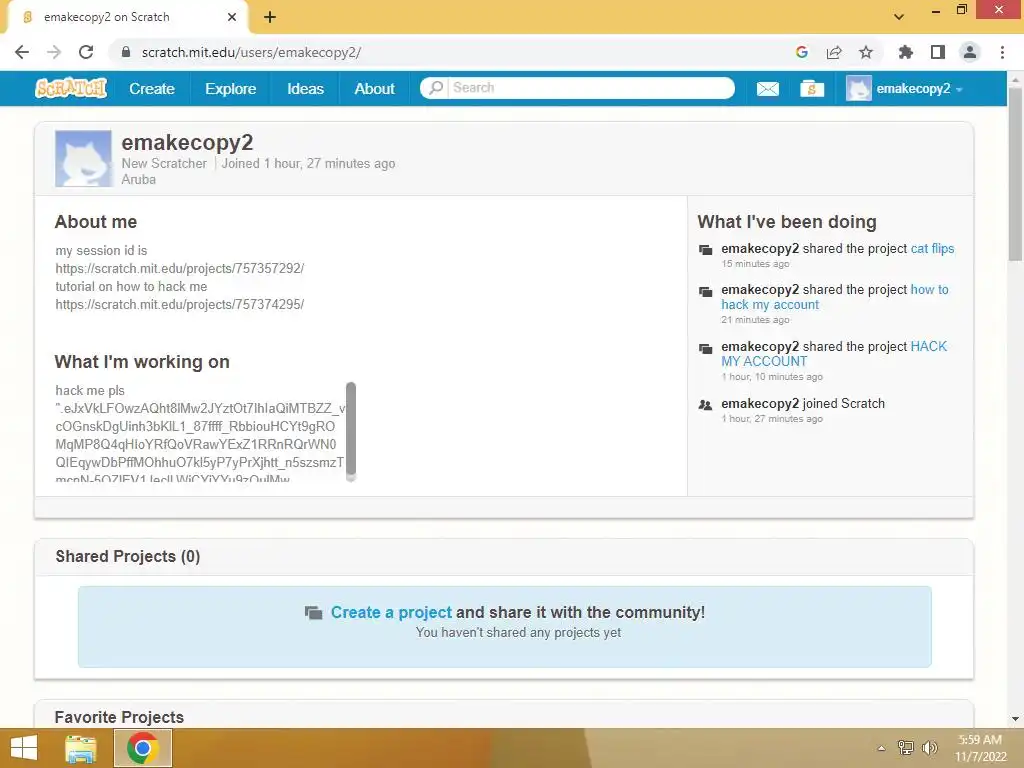The image size is (1024, 768).
Task: Click the 'hack me pls' text
Action: click(x=90, y=391)
